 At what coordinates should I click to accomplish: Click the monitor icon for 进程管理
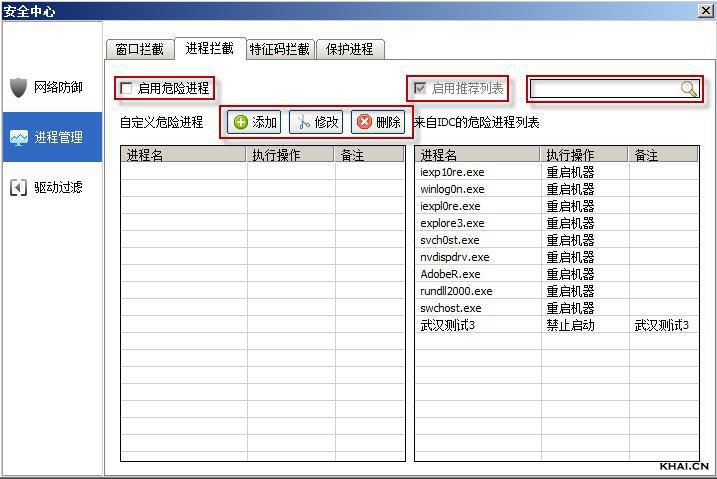(18, 137)
